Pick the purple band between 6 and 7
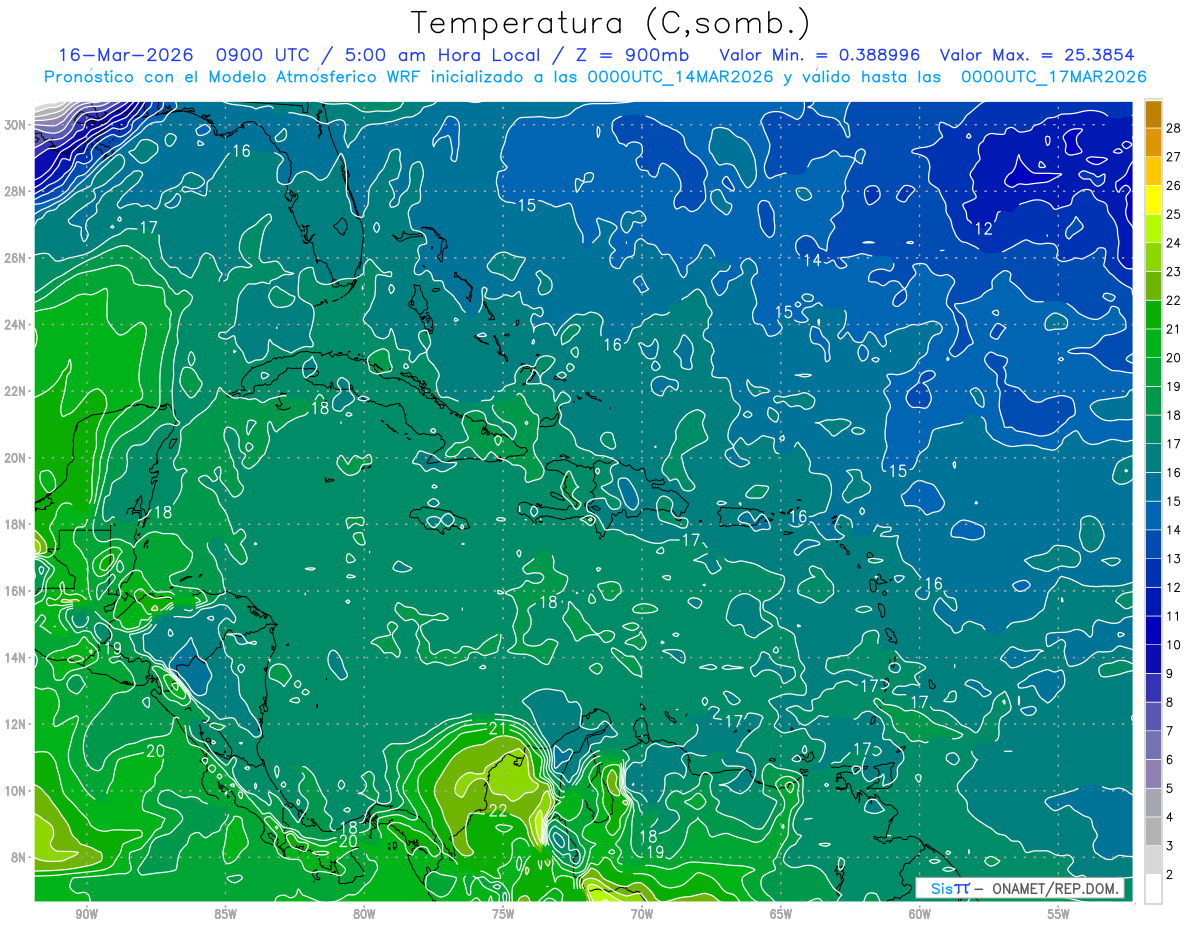The image size is (1200, 927). click(1154, 745)
